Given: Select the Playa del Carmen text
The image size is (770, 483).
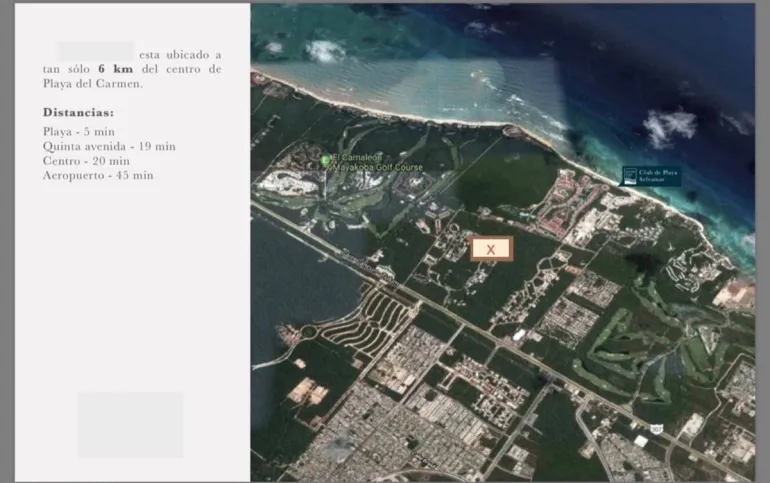Looking at the screenshot, I should [92, 84].
